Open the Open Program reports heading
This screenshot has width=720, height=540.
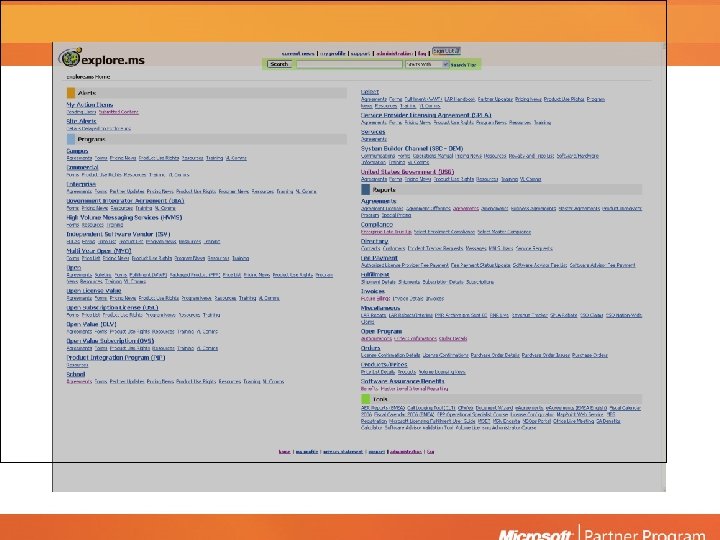coord(381,331)
